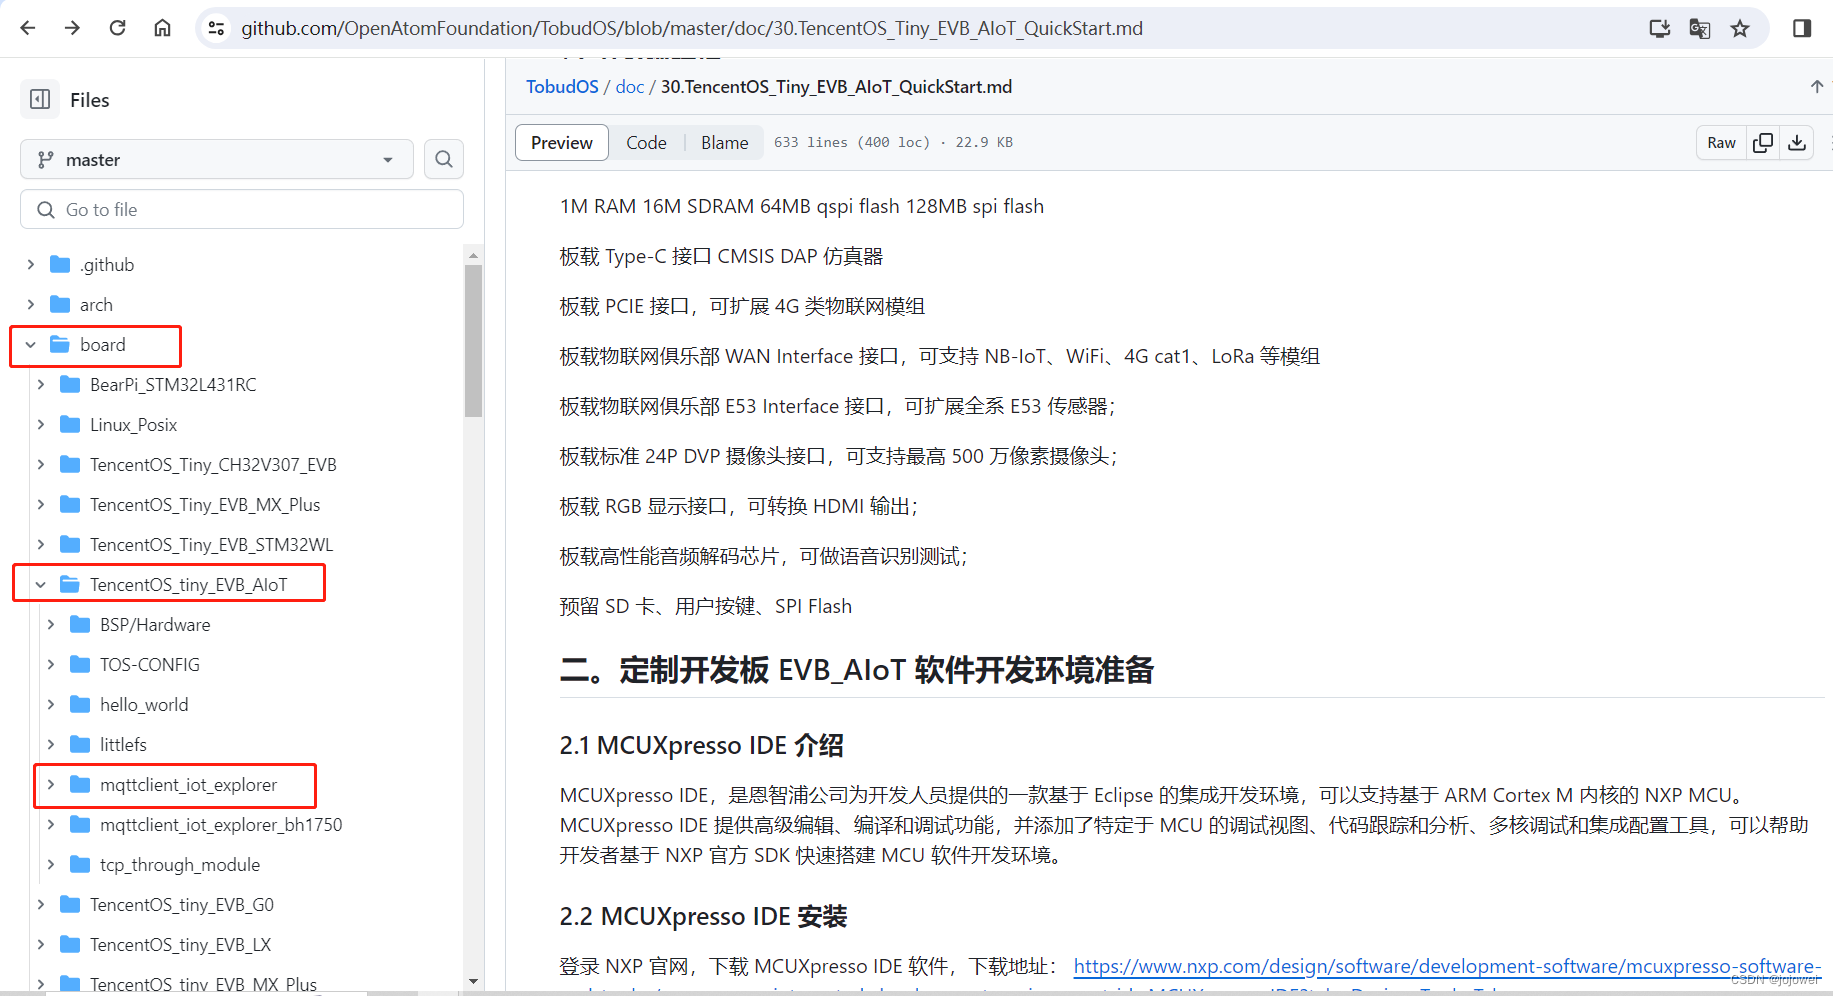This screenshot has width=1833, height=996.
Task: Click the Go to file field
Action: (x=242, y=209)
